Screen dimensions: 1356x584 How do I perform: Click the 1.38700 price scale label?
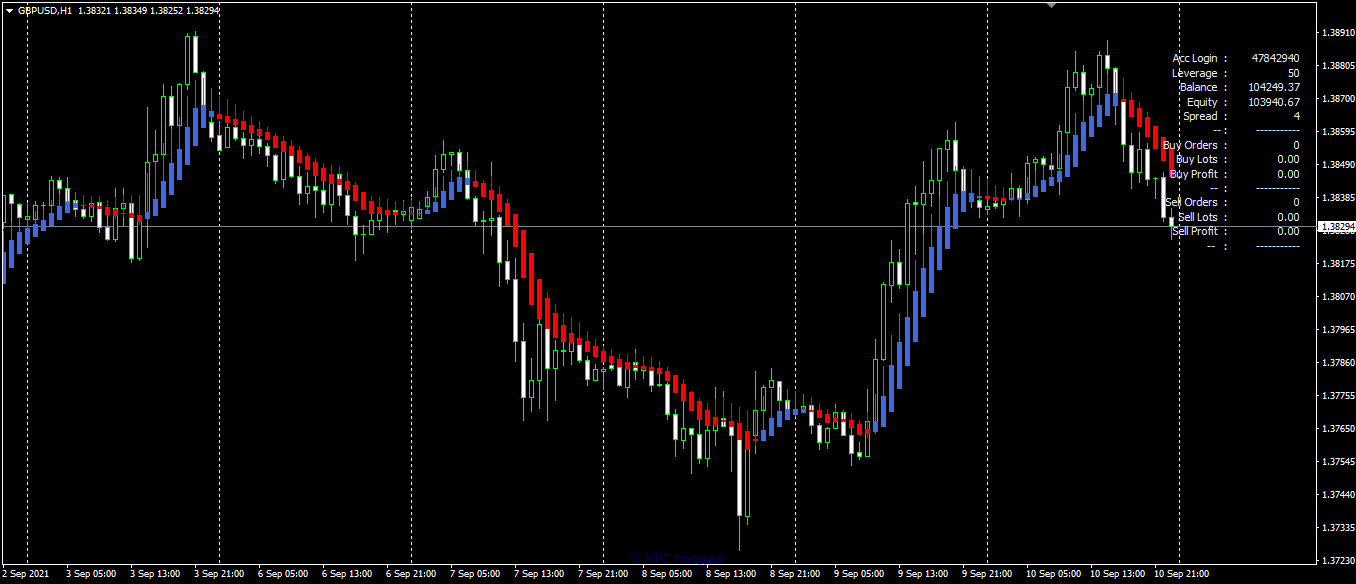pyautogui.click(x=1338, y=99)
